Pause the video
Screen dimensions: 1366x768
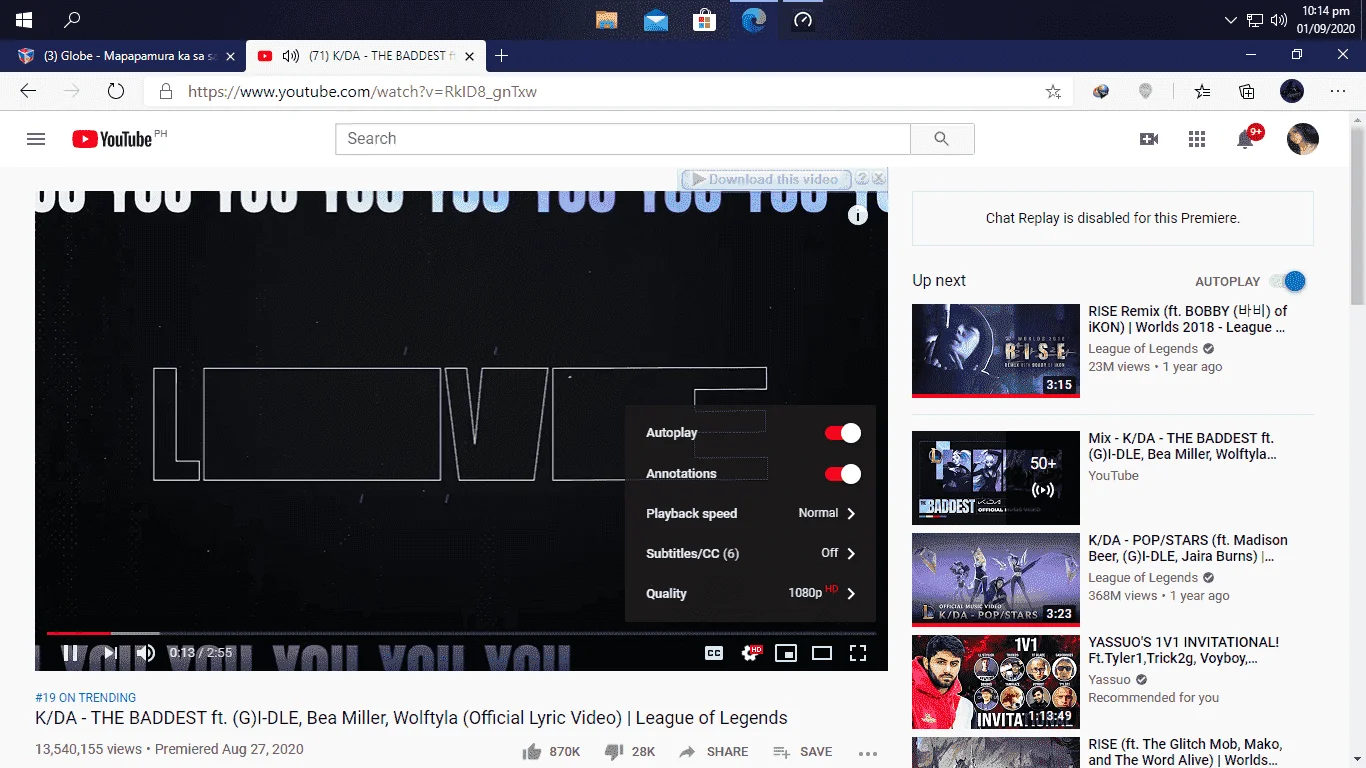click(x=71, y=653)
